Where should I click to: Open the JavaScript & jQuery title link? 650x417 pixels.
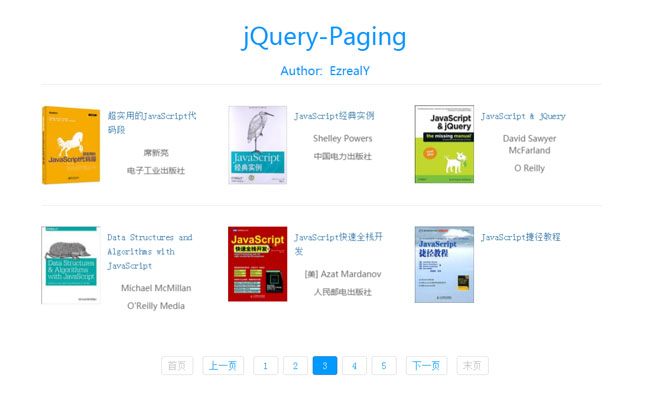pyautogui.click(x=523, y=116)
